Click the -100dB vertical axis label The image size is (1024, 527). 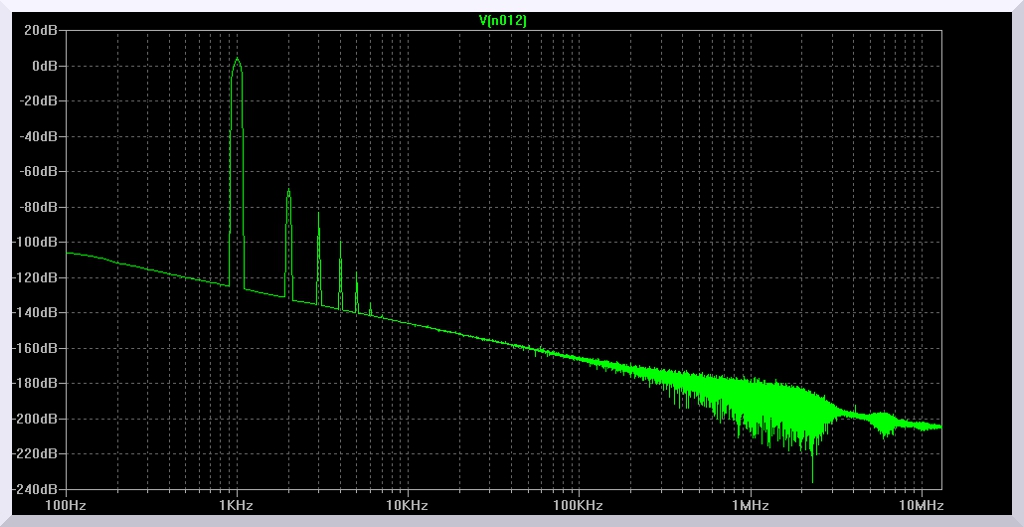pyautogui.click(x=36, y=243)
